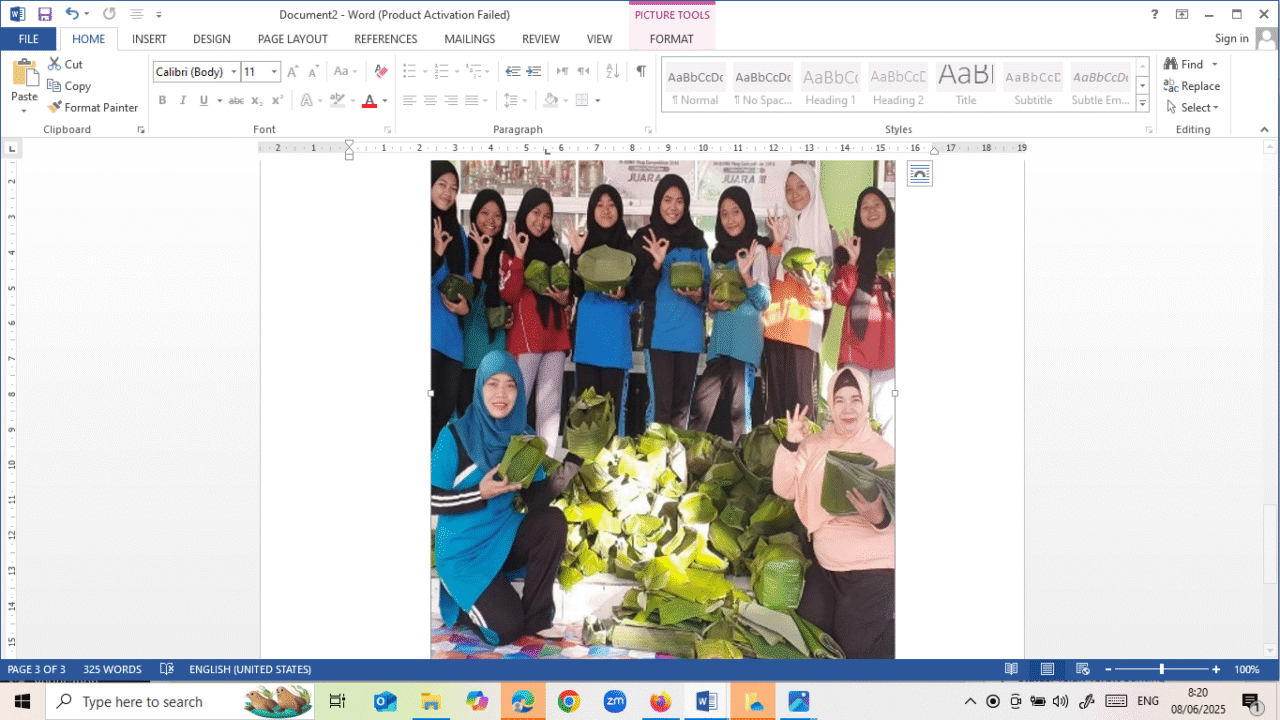
Task: Open the proofing errors icon in status bar
Action: coord(167,669)
